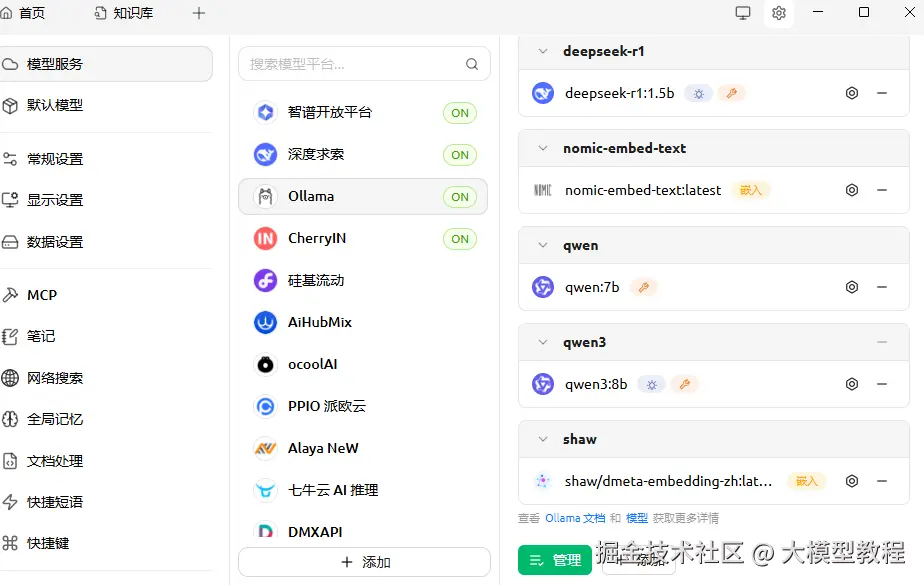Collapse the qwen group
The height and width of the screenshot is (585, 924).
[543, 245]
